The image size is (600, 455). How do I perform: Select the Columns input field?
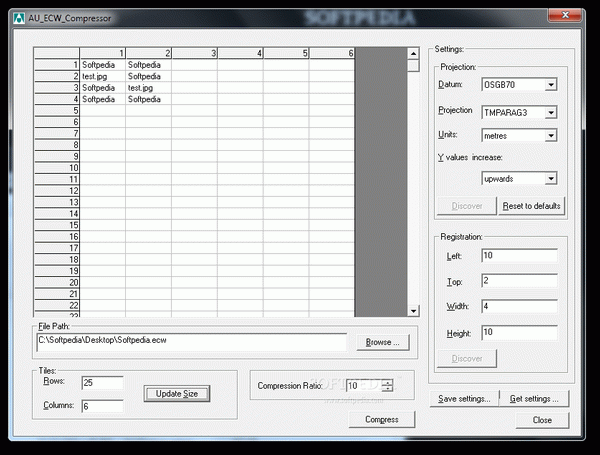(x=102, y=406)
